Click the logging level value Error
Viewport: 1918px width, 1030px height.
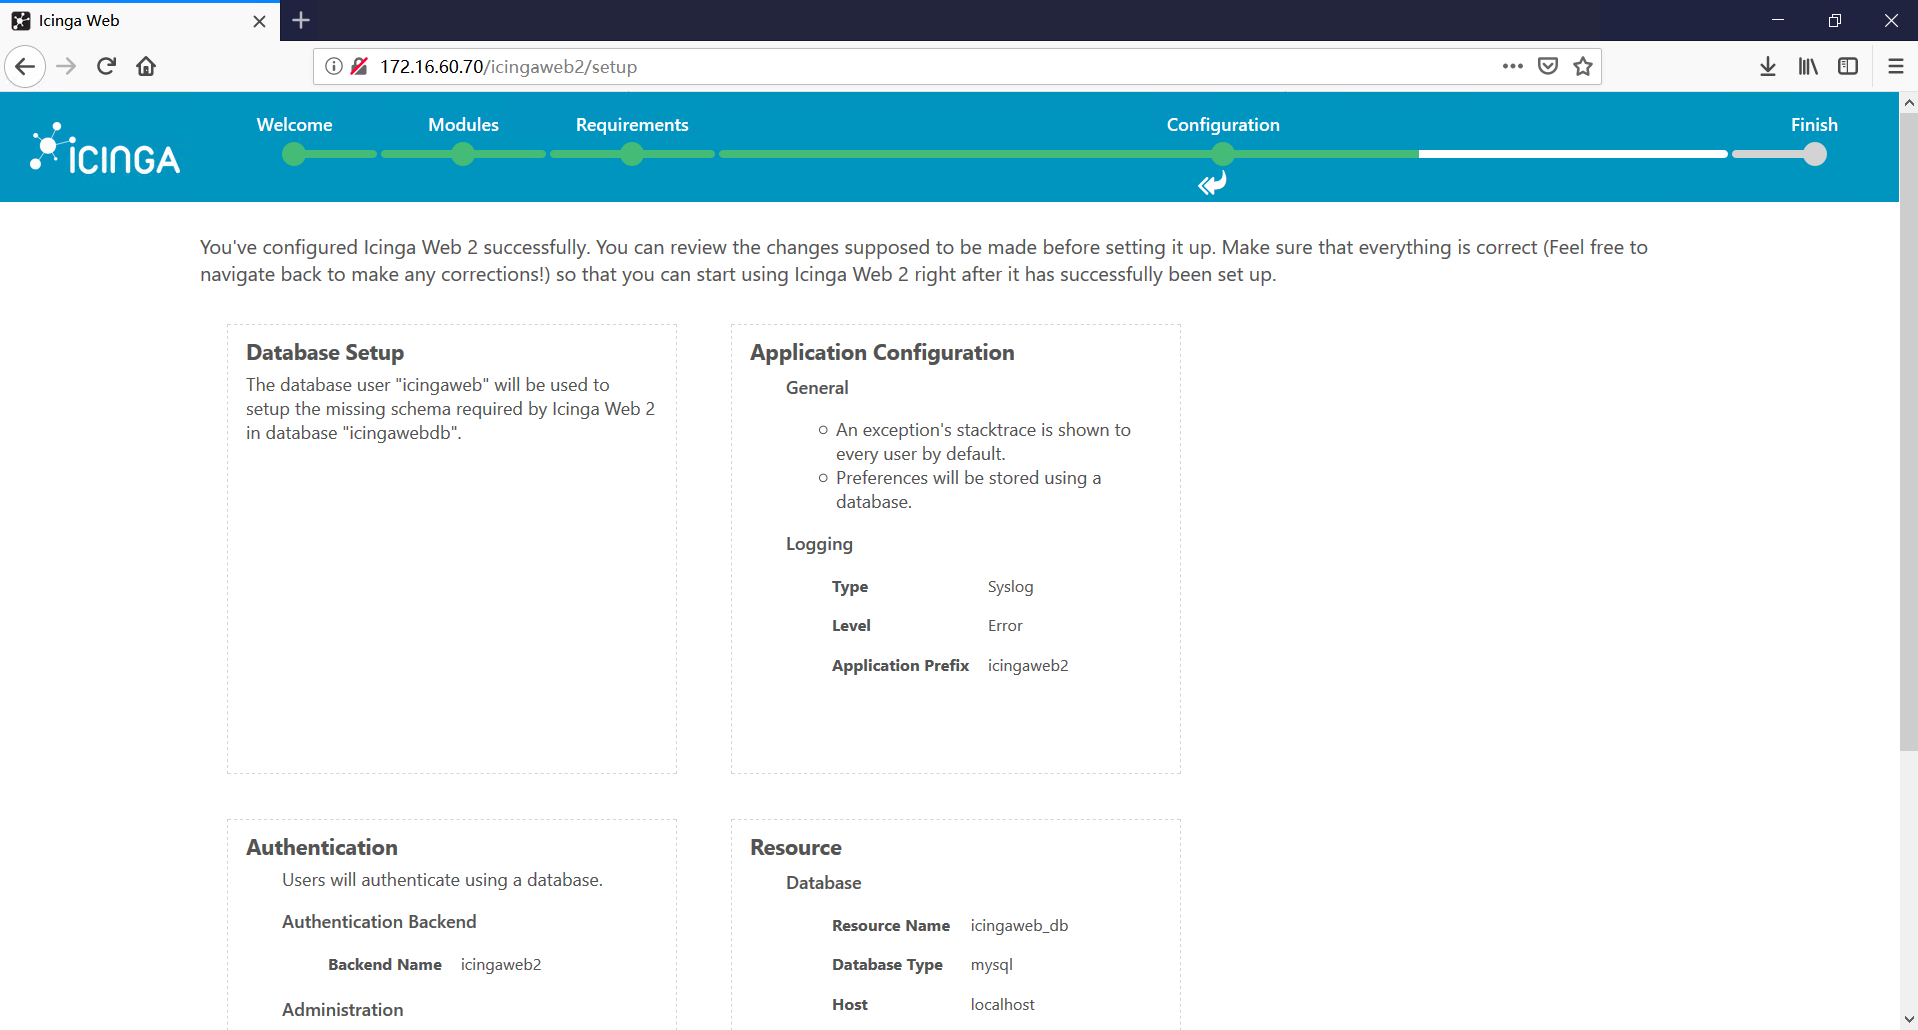point(1005,626)
